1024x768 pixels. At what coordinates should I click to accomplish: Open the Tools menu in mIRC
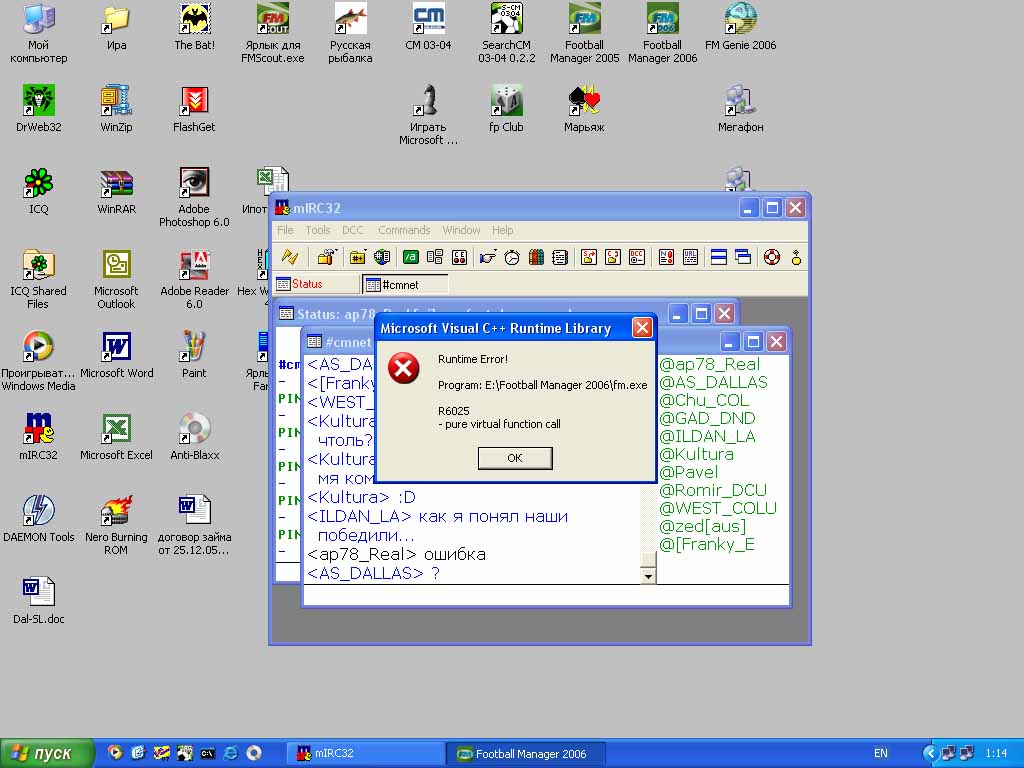[x=318, y=230]
